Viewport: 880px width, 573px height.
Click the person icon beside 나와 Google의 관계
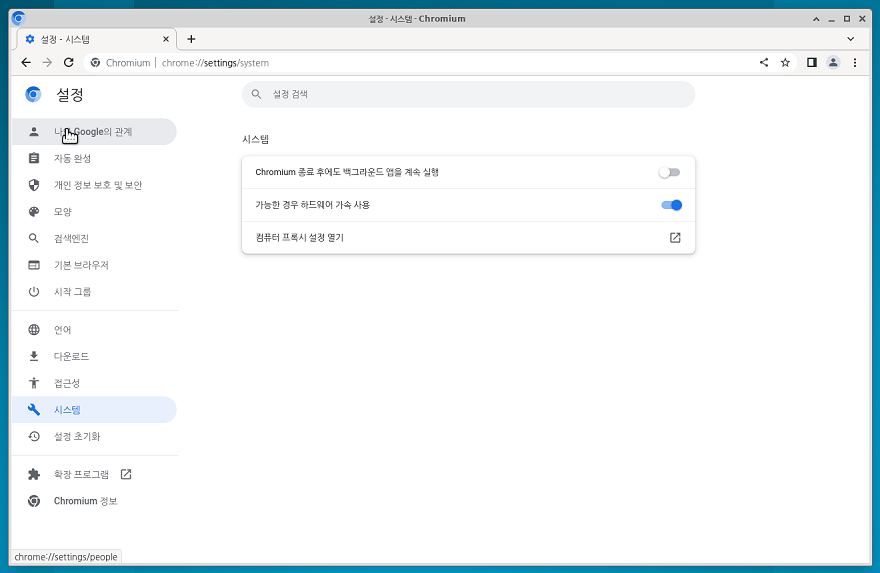coord(34,131)
